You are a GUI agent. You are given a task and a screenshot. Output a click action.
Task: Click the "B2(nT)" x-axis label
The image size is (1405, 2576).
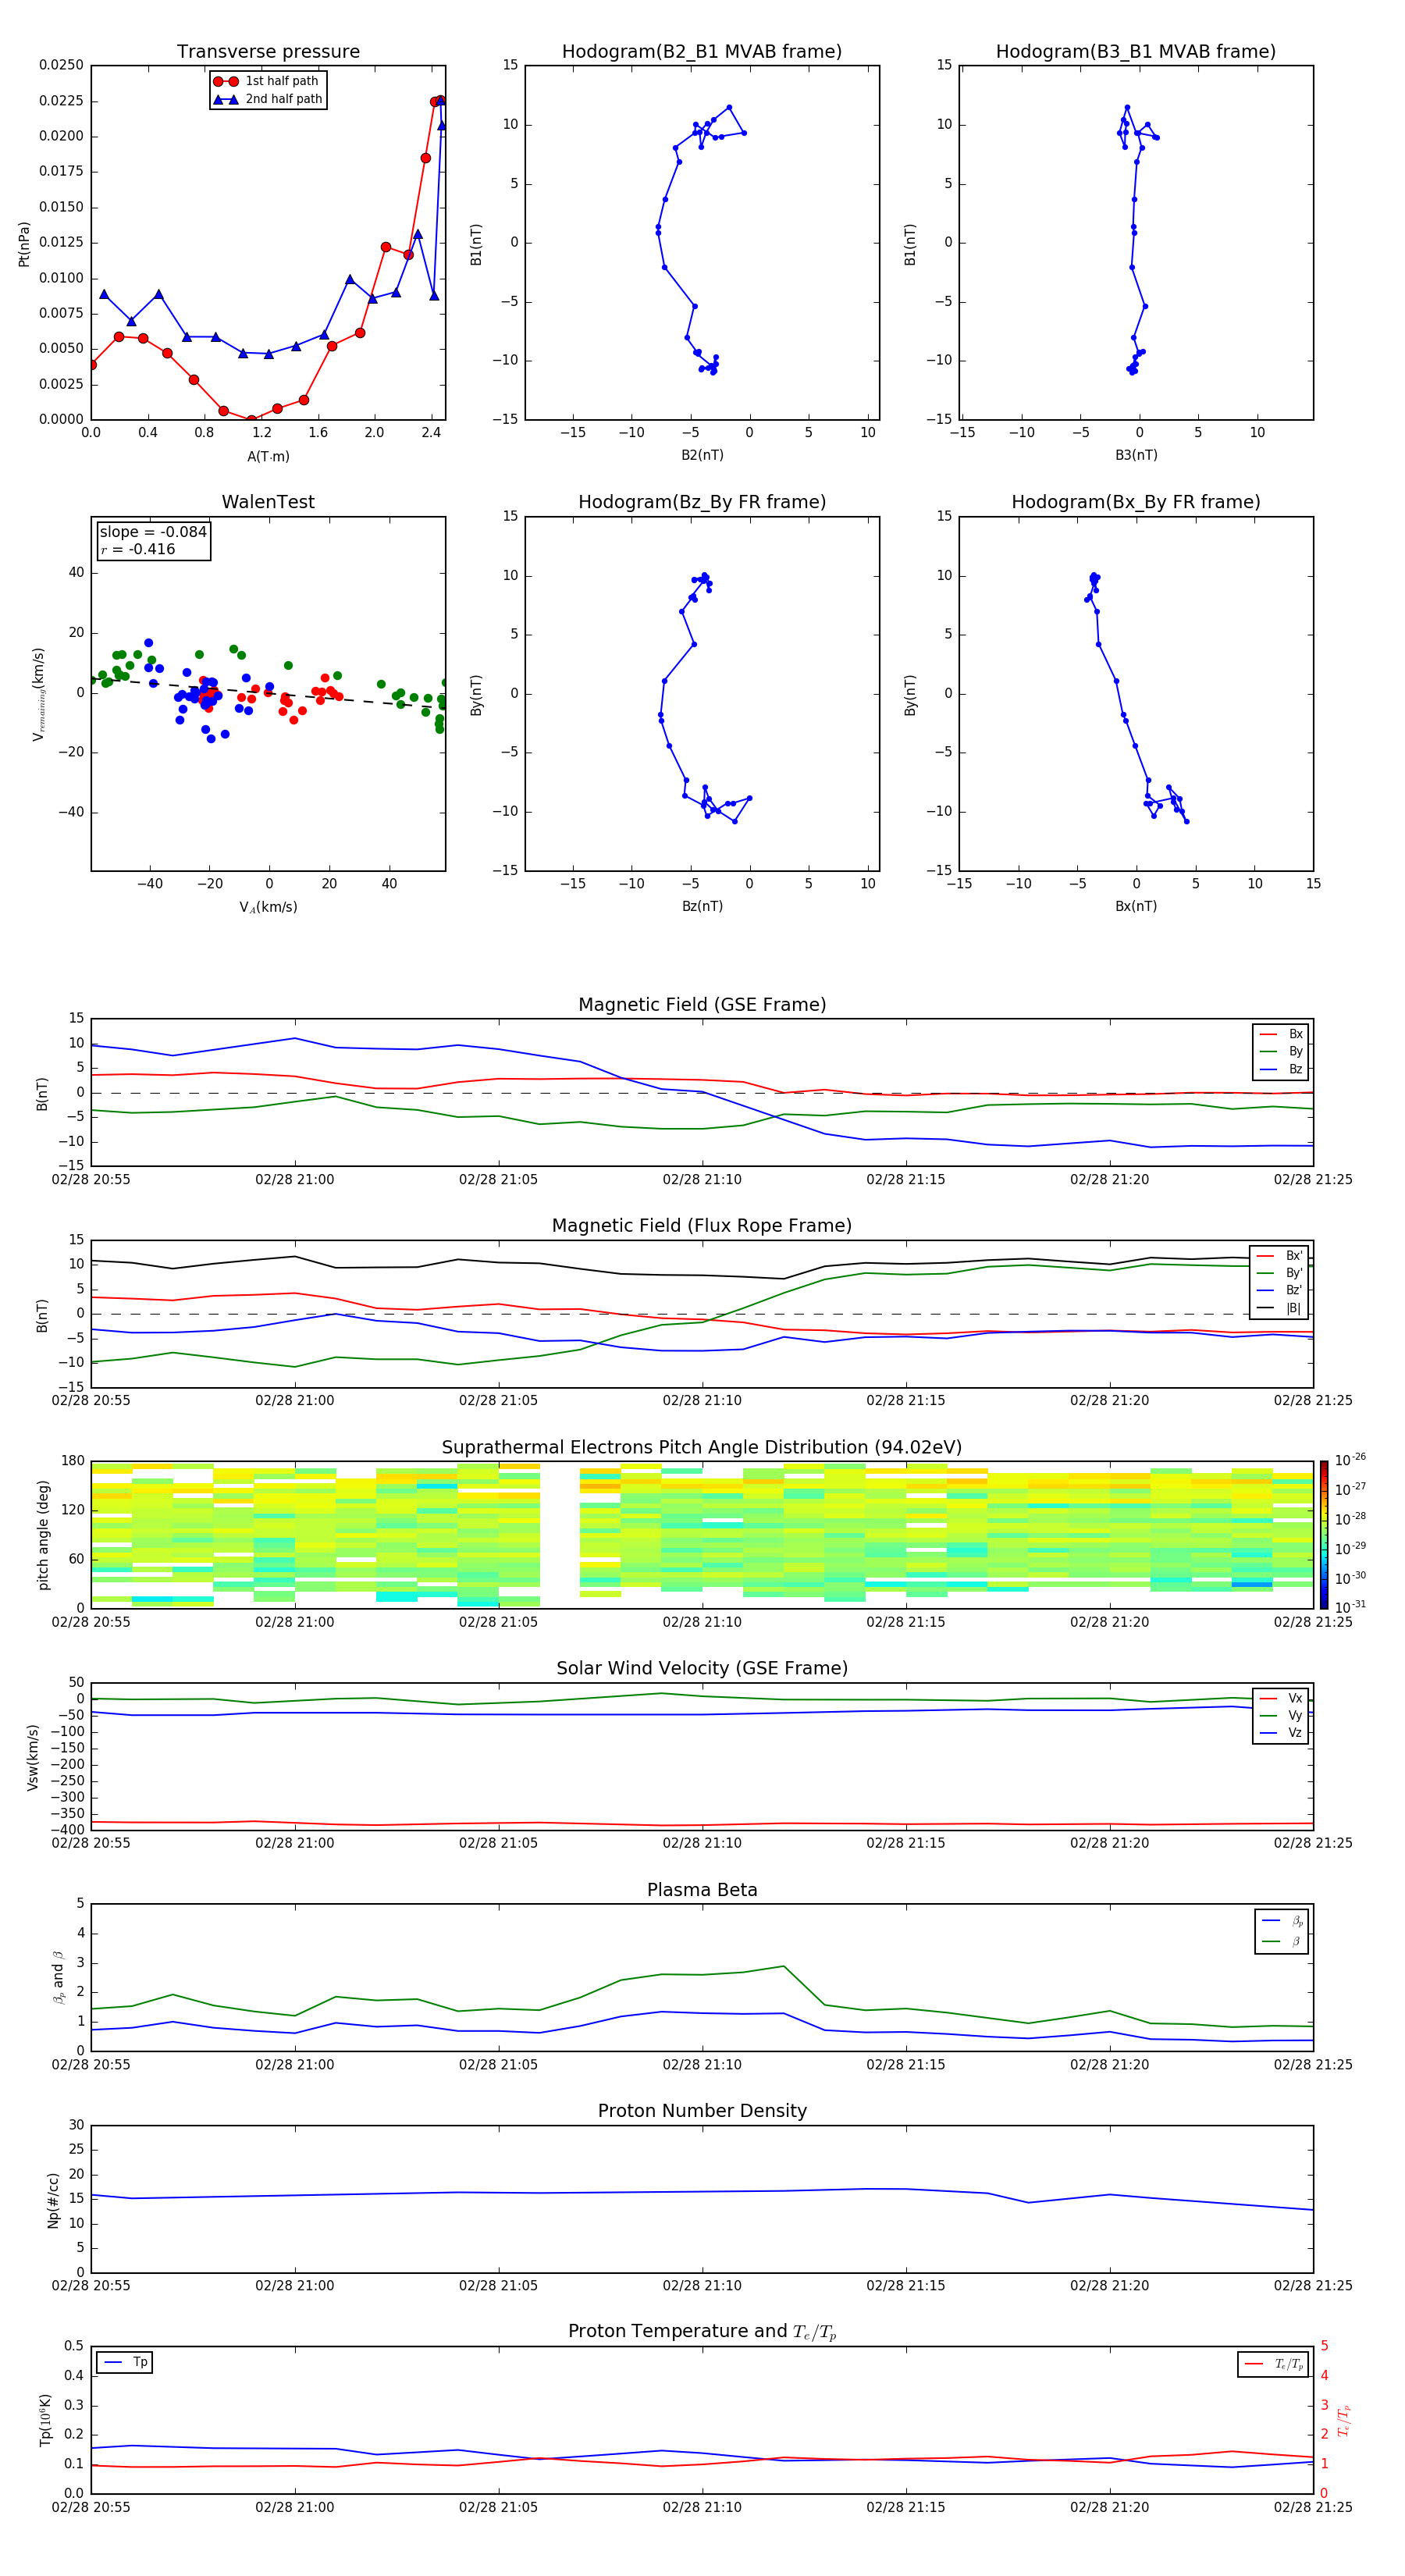click(702, 455)
